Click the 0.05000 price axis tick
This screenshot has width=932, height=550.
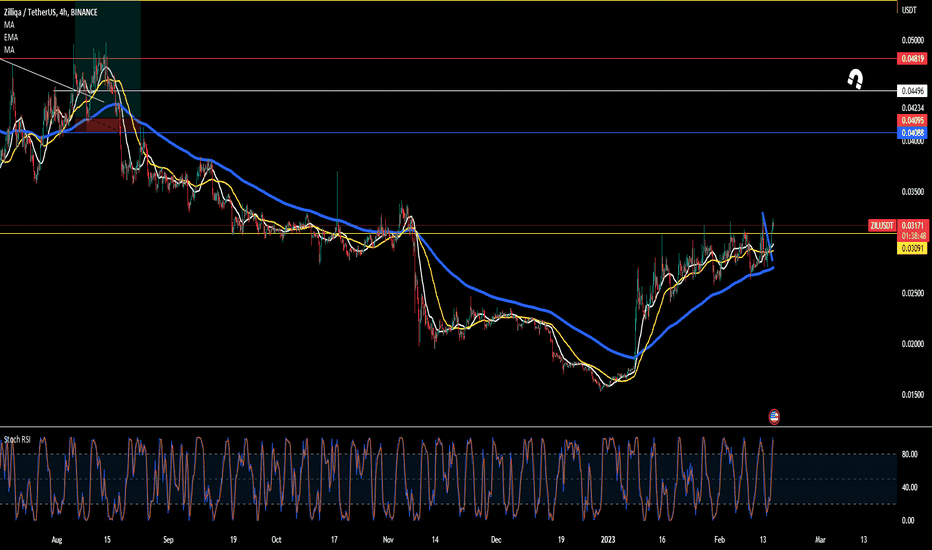[912, 40]
